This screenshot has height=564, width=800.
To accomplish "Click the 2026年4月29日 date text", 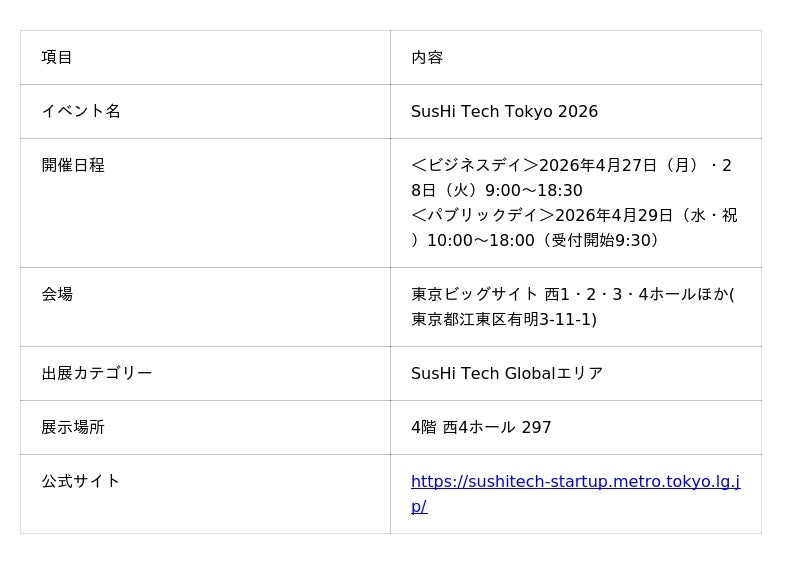I will pos(606,215).
